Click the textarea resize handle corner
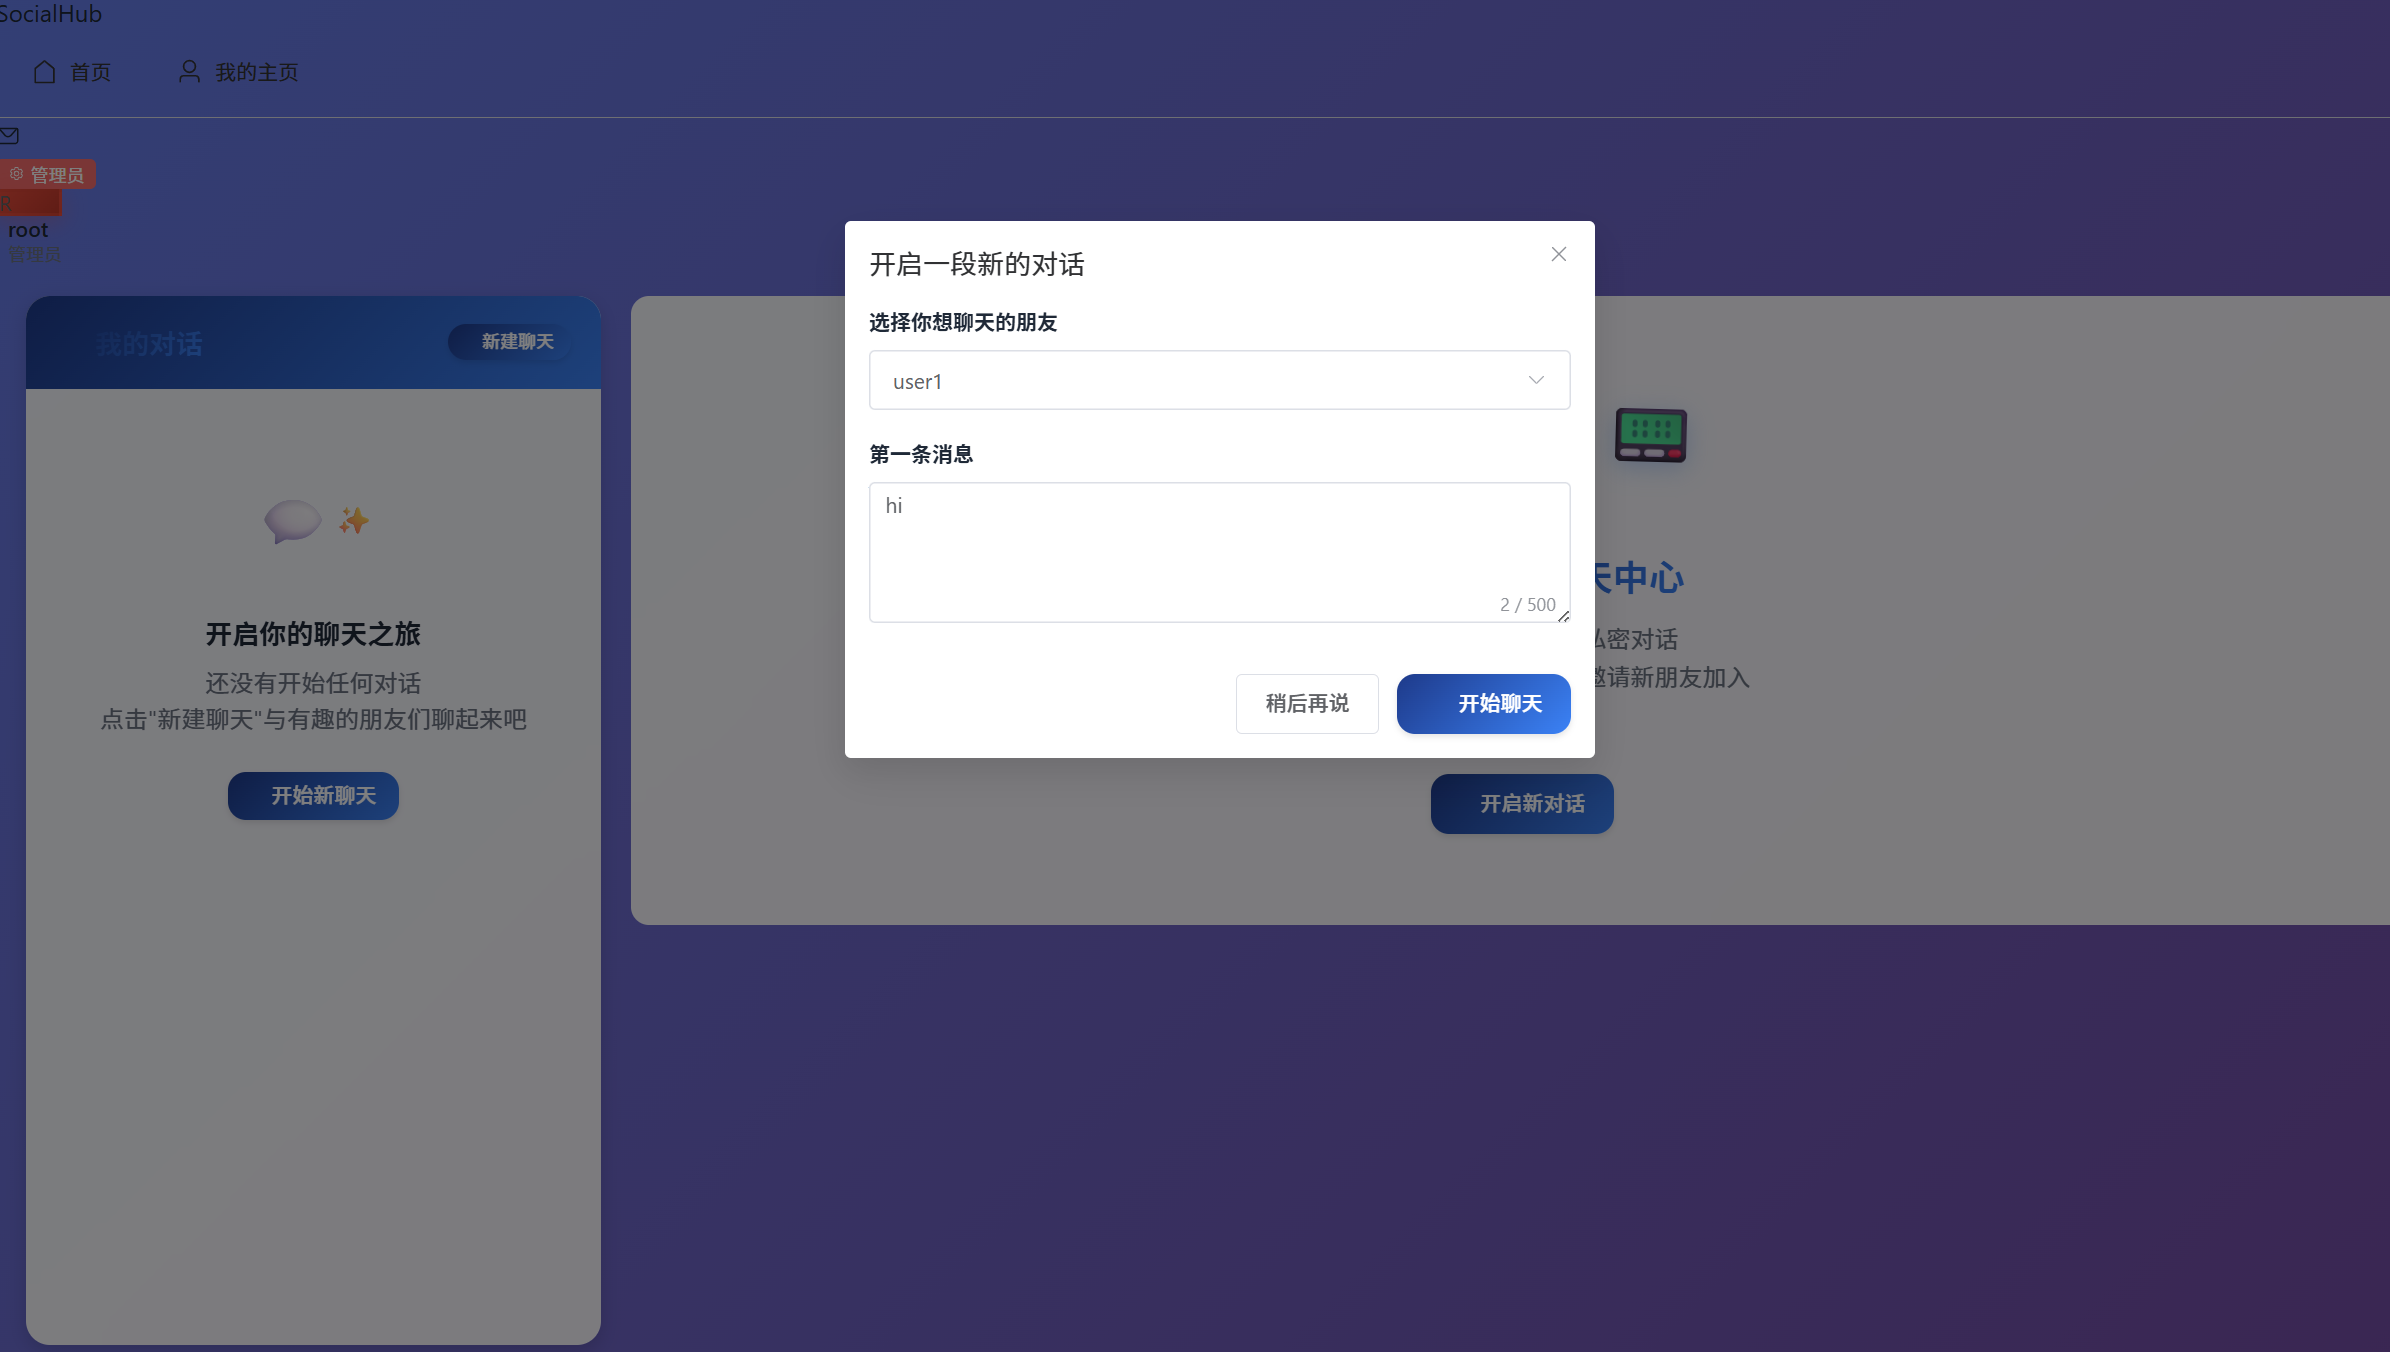Screen dimensions: 2390x1352 [x=1563, y=616]
